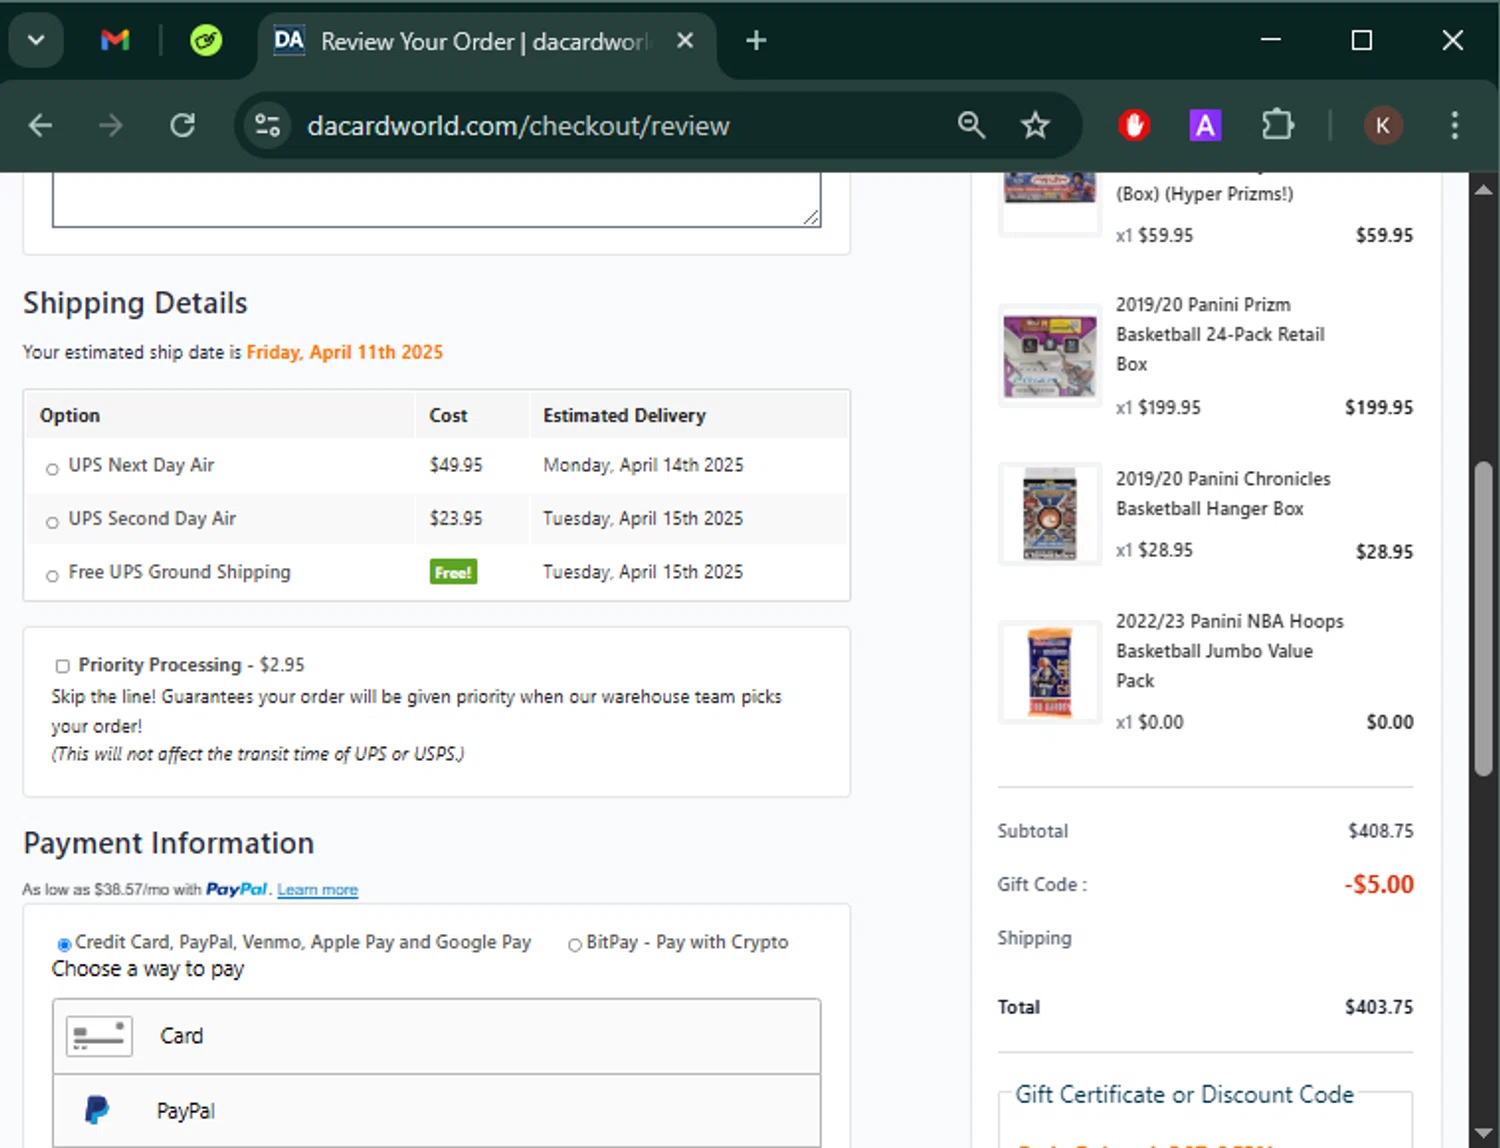
Task: Follow the PayPal Learn more link
Action: (317, 890)
